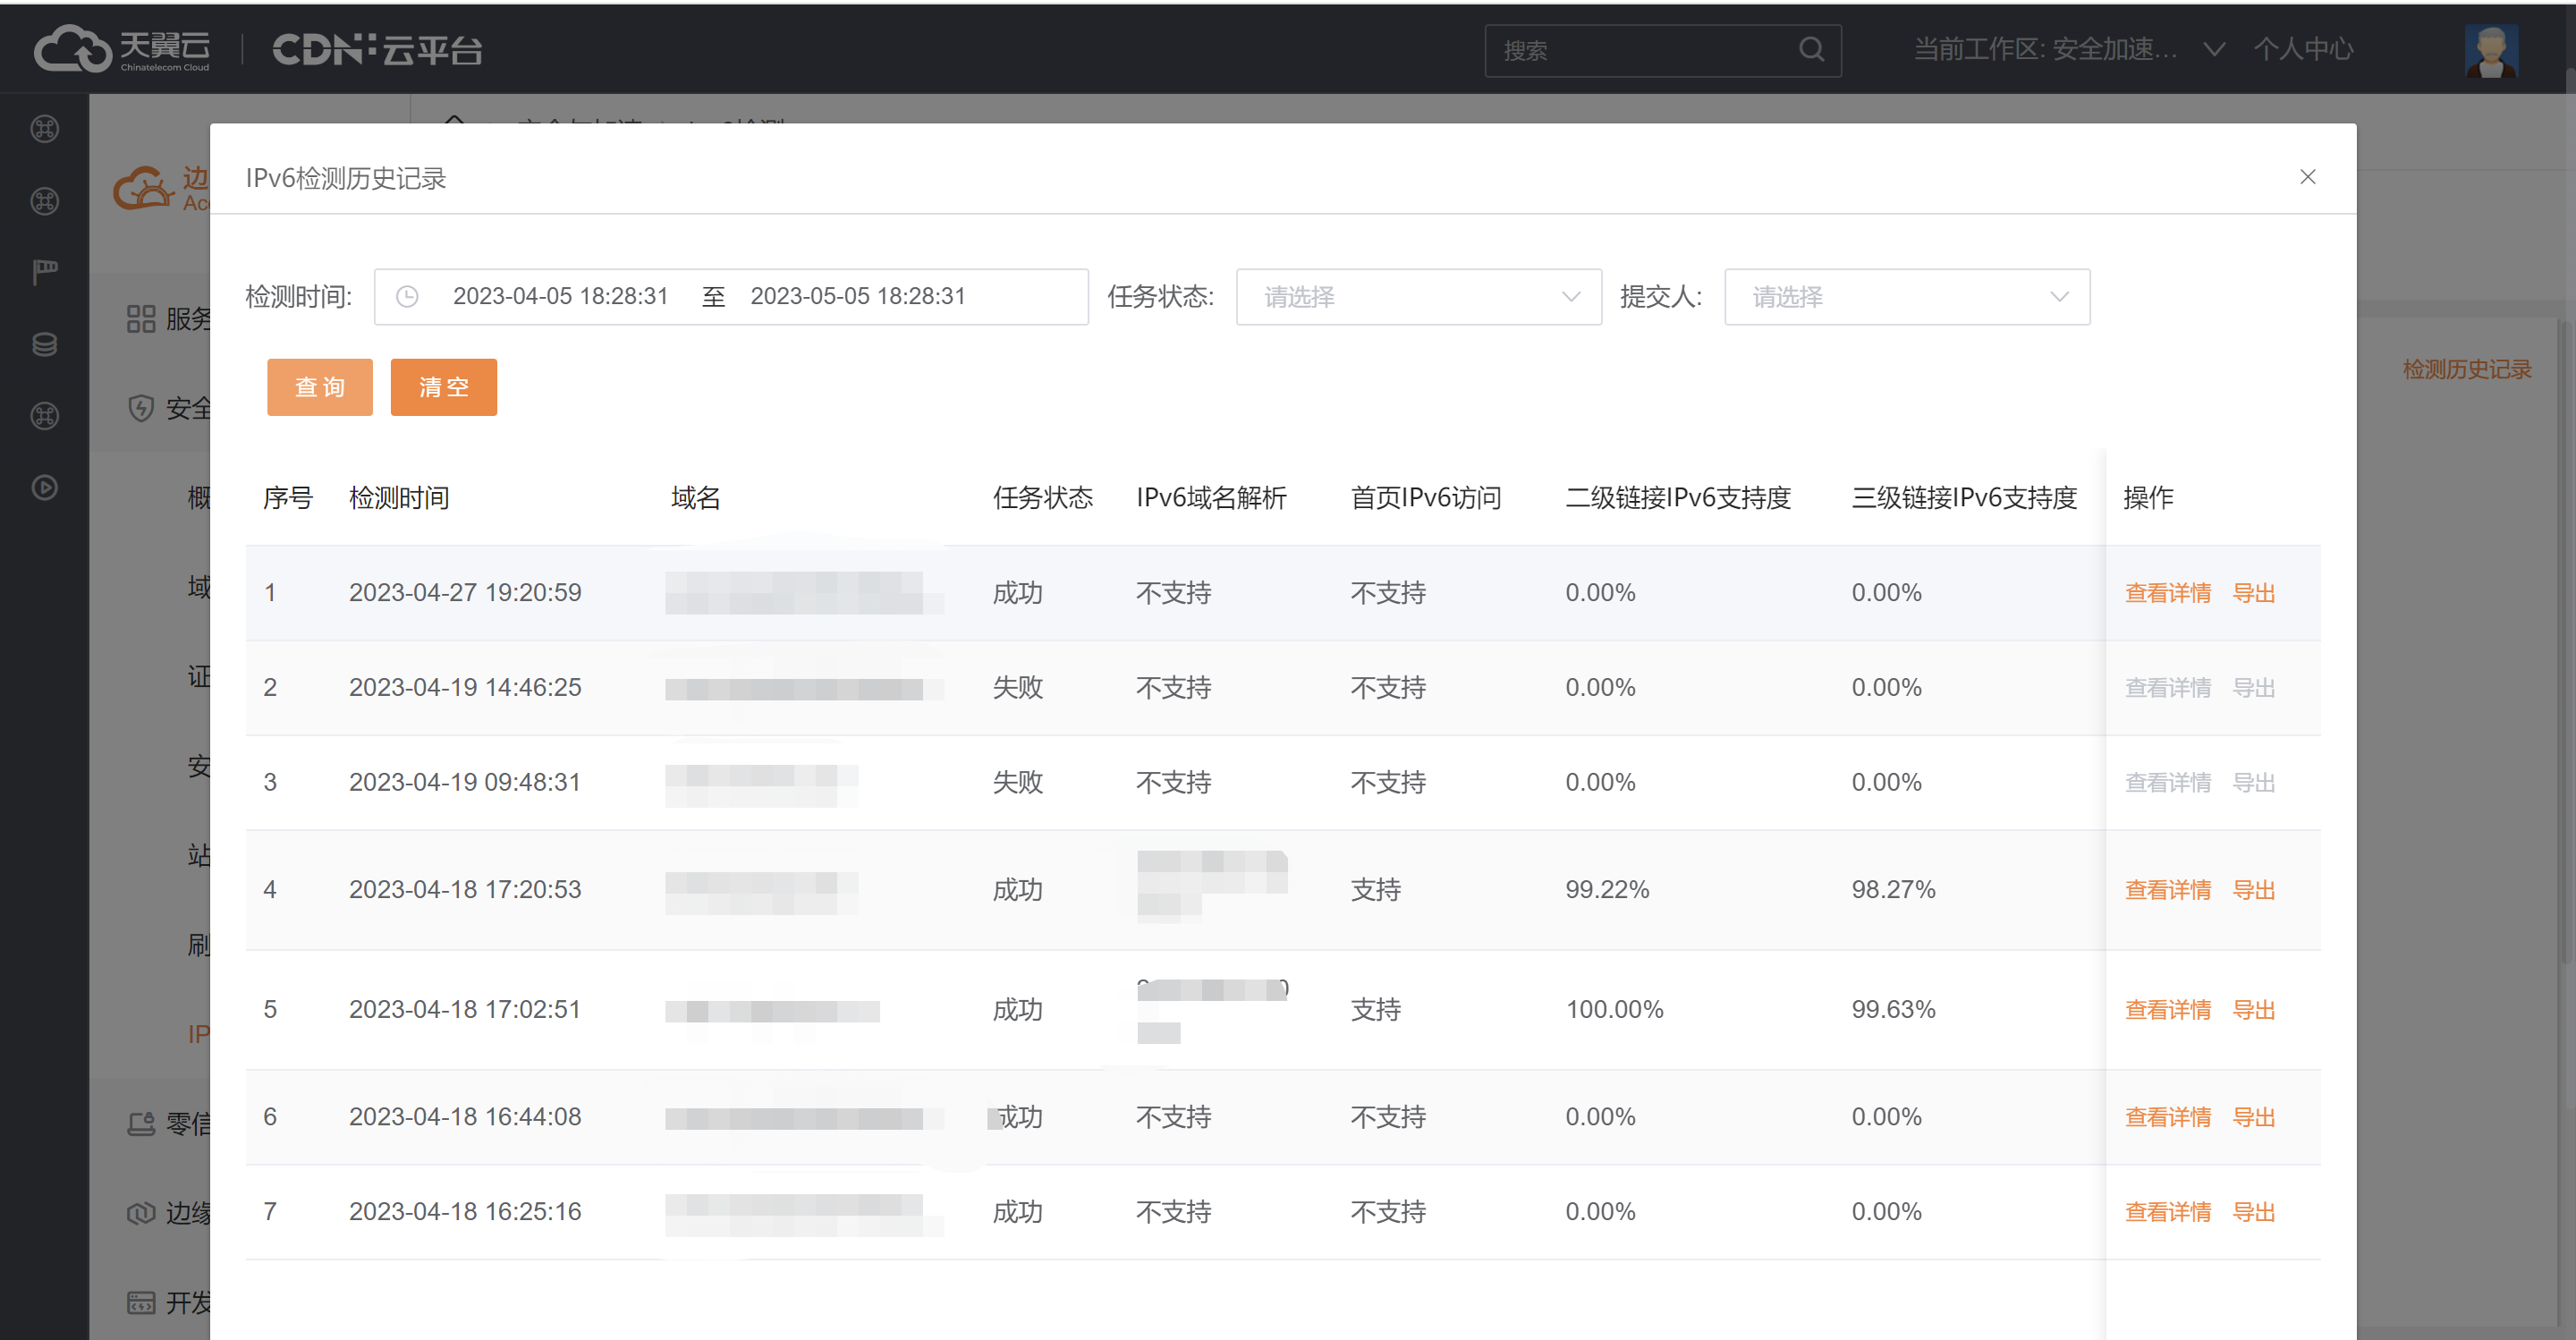Click the 98.27% value
The height and width of the screenshot is (1340, 2576).
[x=1893, y=890]
